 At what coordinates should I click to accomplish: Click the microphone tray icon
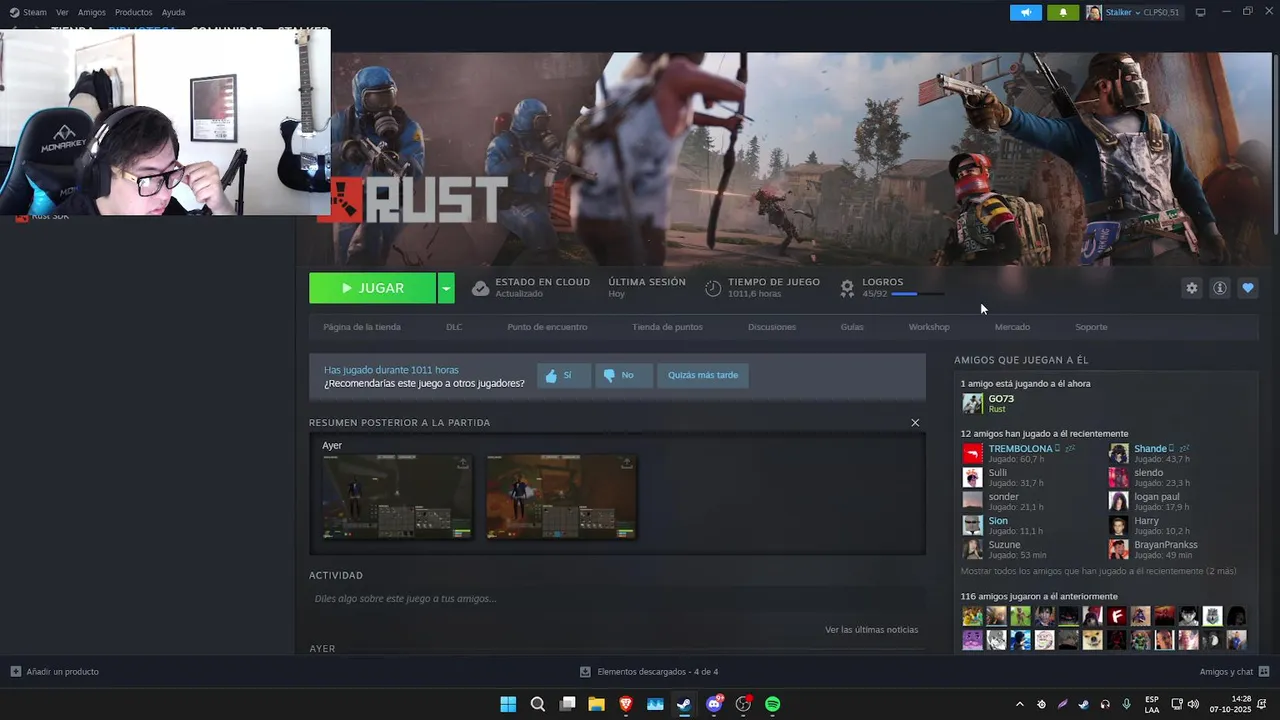coord(1127,704)
